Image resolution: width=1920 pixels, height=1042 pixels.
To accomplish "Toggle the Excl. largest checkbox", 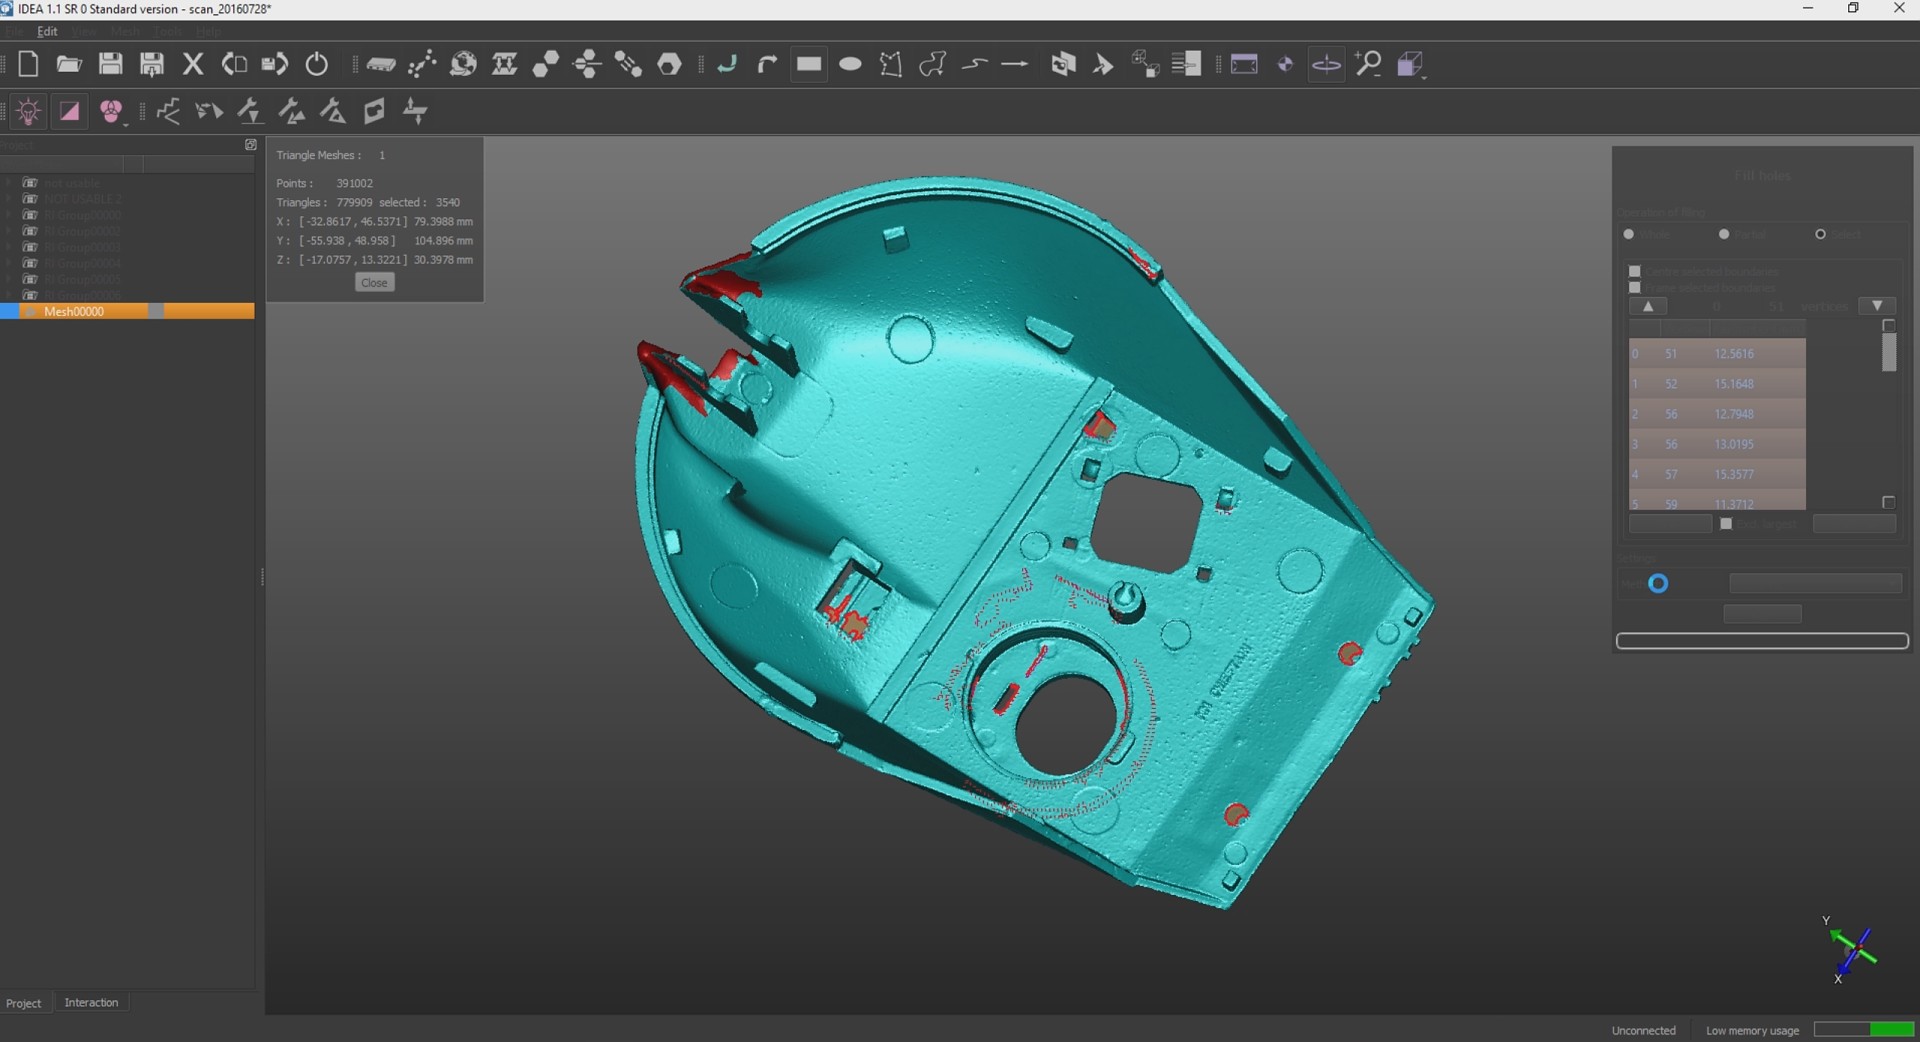I will [x=1726, y=524].
